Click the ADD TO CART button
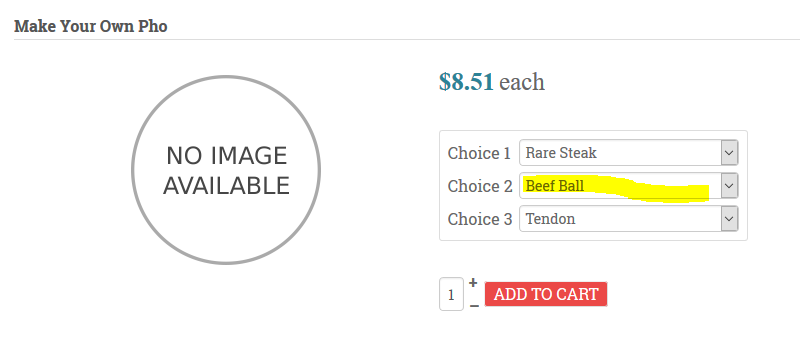Viewport: 800px width, 363px height. pyautogui.click(x=546, y=294)
